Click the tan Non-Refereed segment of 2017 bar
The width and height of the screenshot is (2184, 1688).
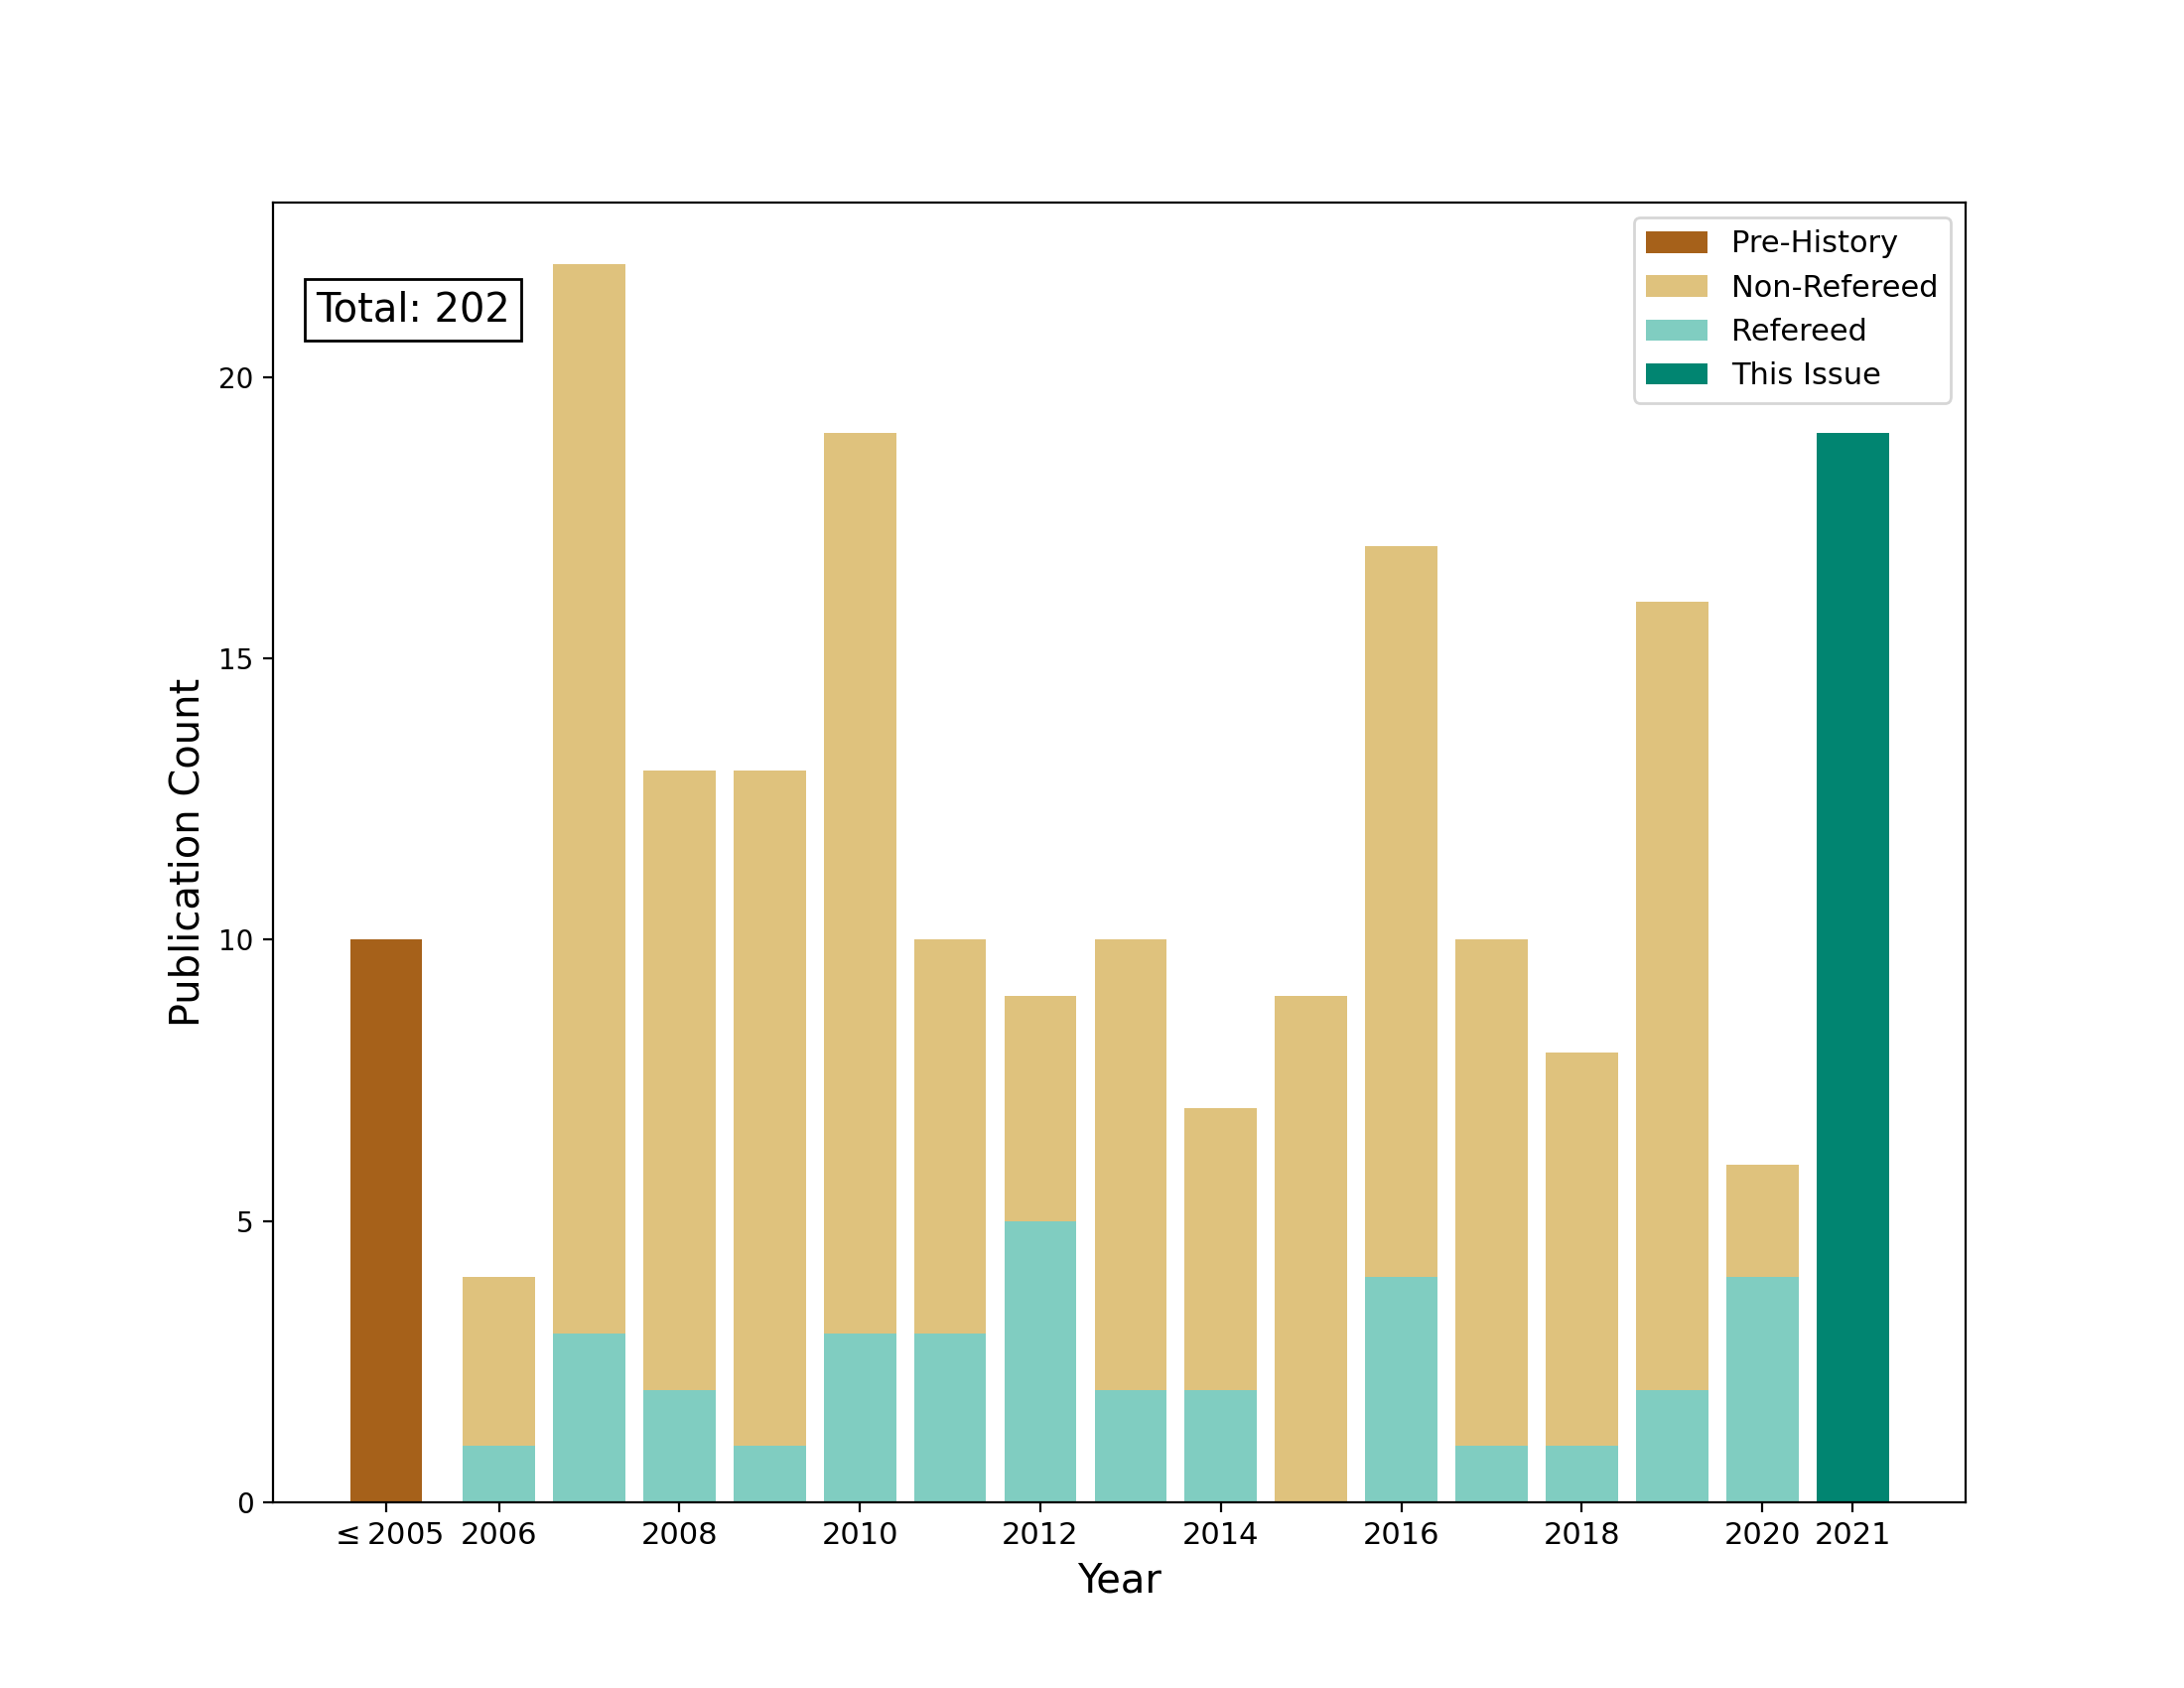(x=1491, y=1192)
